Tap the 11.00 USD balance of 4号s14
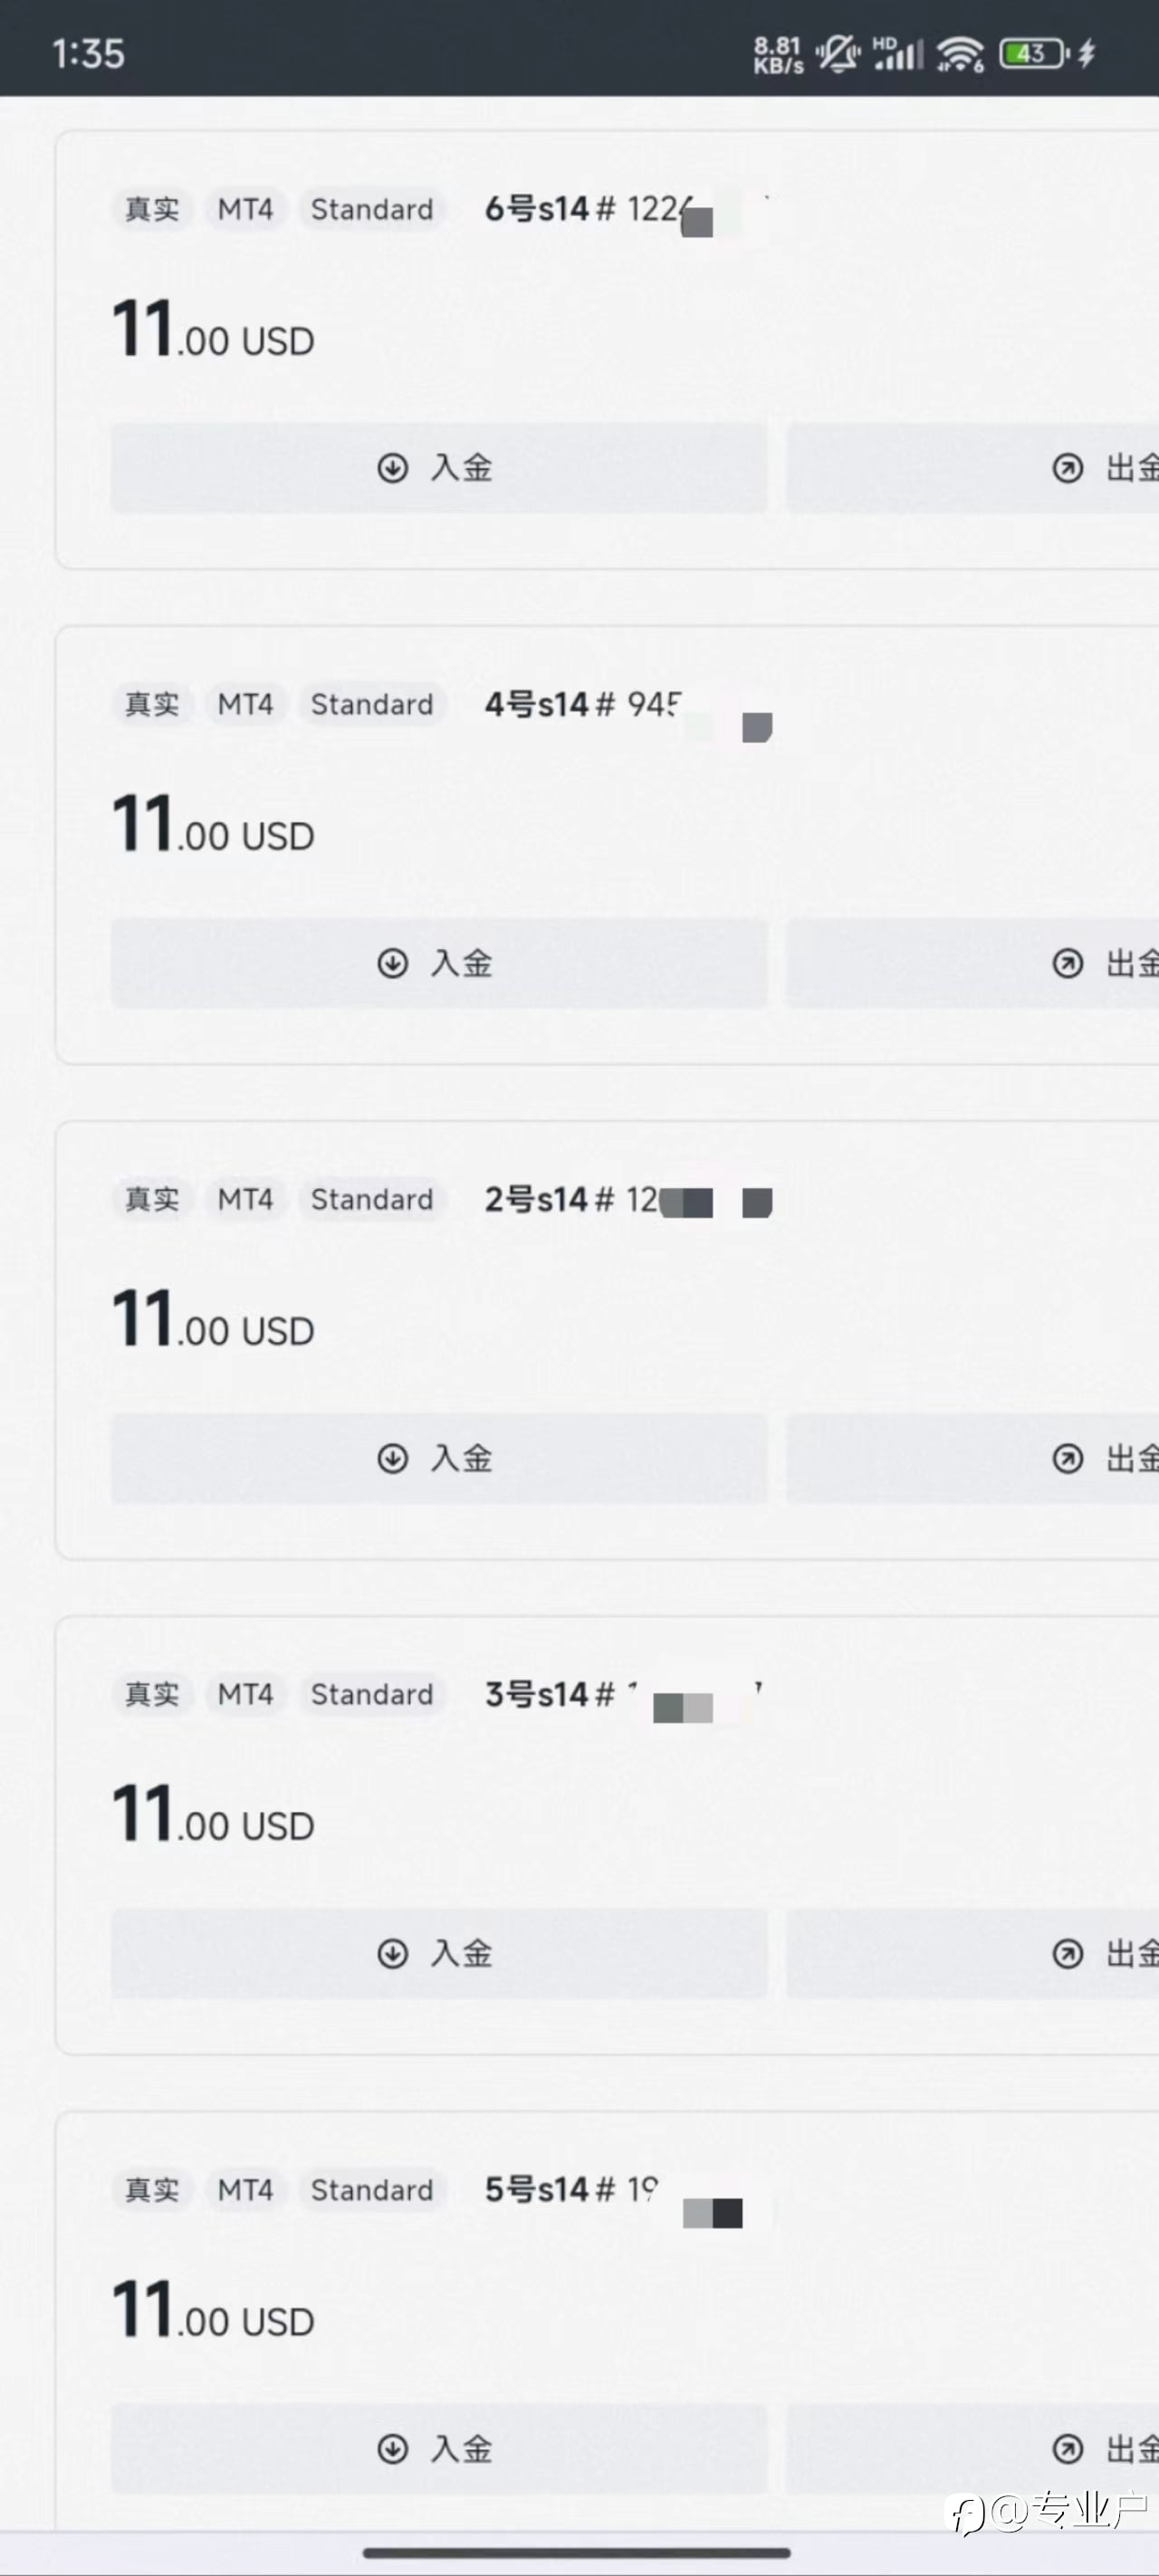The image size is (1159, 2576). [x=213, y=826]
